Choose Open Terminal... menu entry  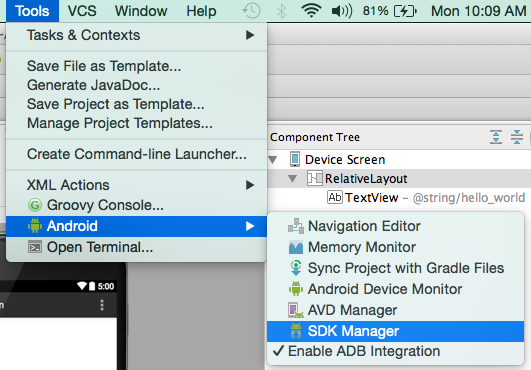pos(136,247)
